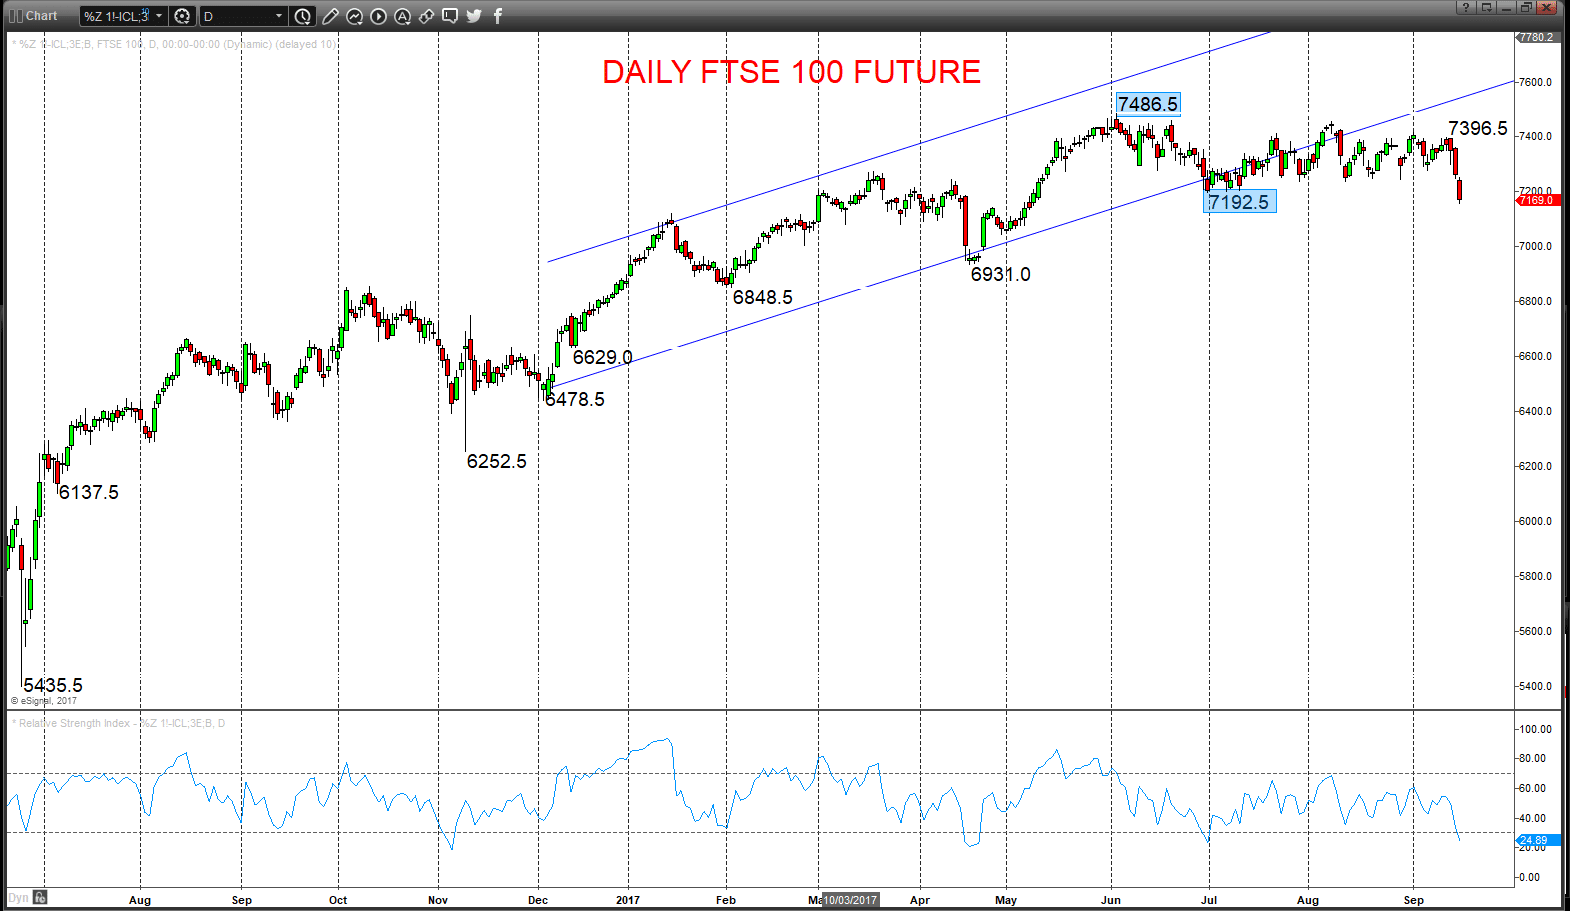Screen dimensions: 1570x911
Task: Click the 2017 label on time axis
Action: 628,900
